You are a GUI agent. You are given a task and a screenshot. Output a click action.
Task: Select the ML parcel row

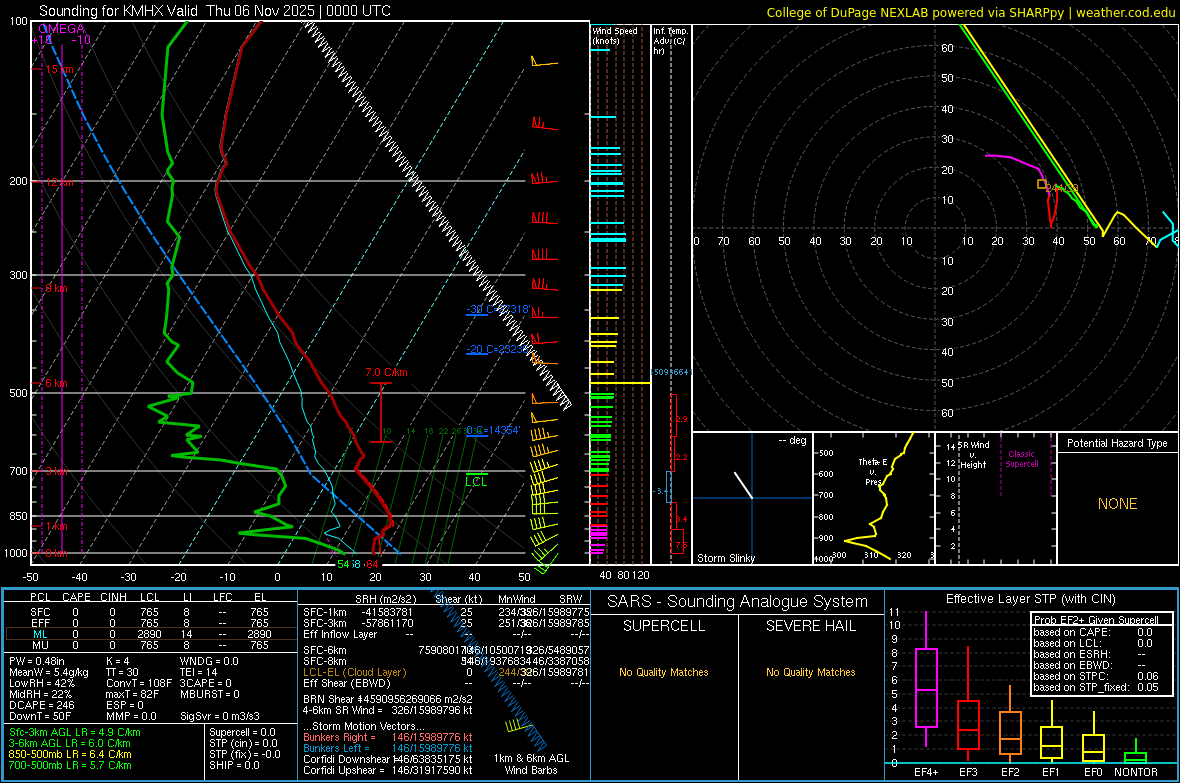coord(151,634)
